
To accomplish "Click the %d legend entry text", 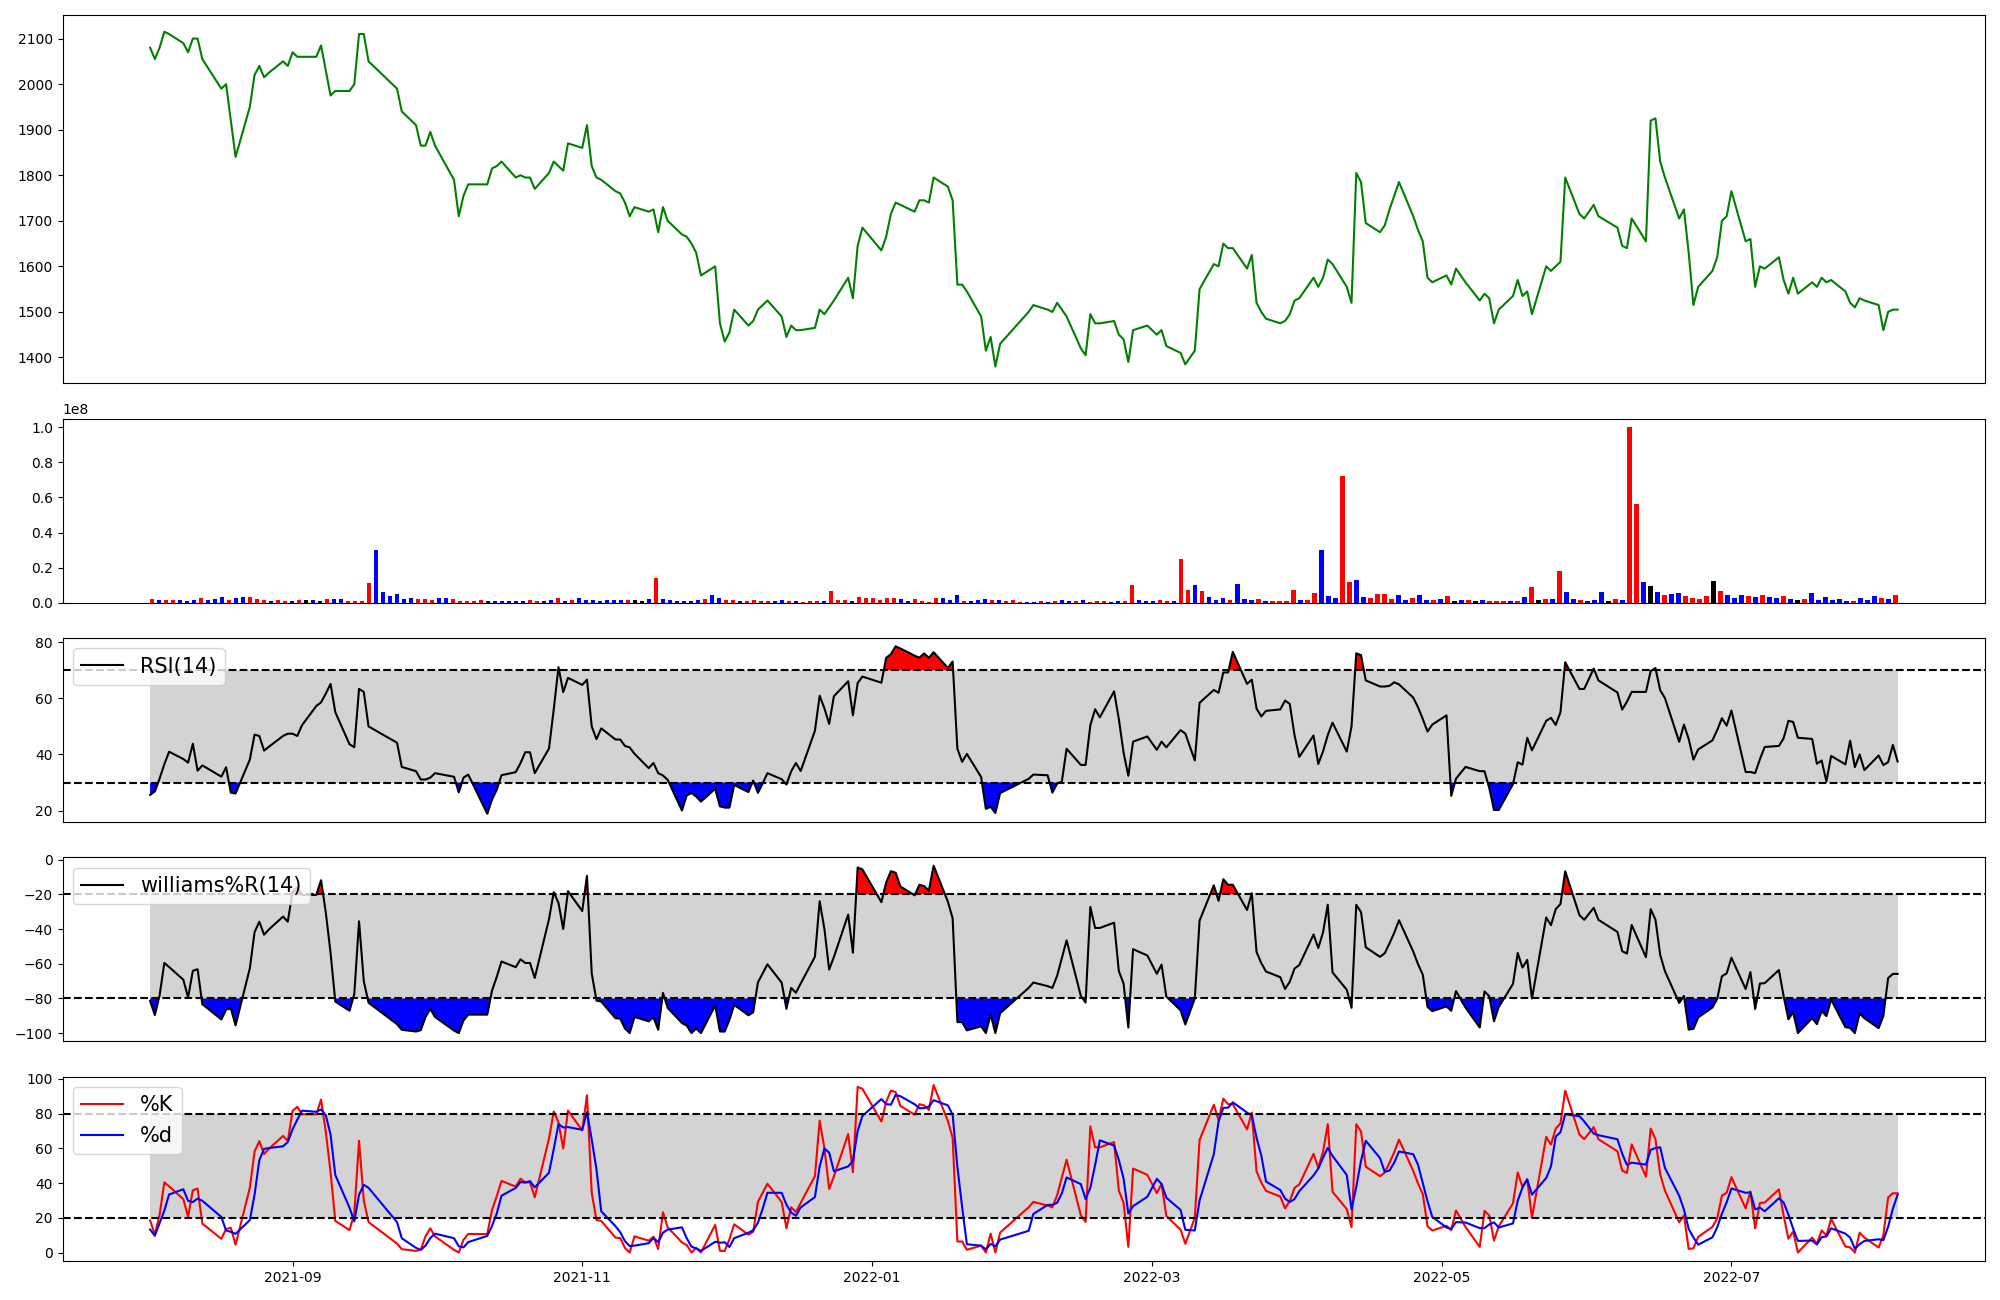I will (155, 1135).
